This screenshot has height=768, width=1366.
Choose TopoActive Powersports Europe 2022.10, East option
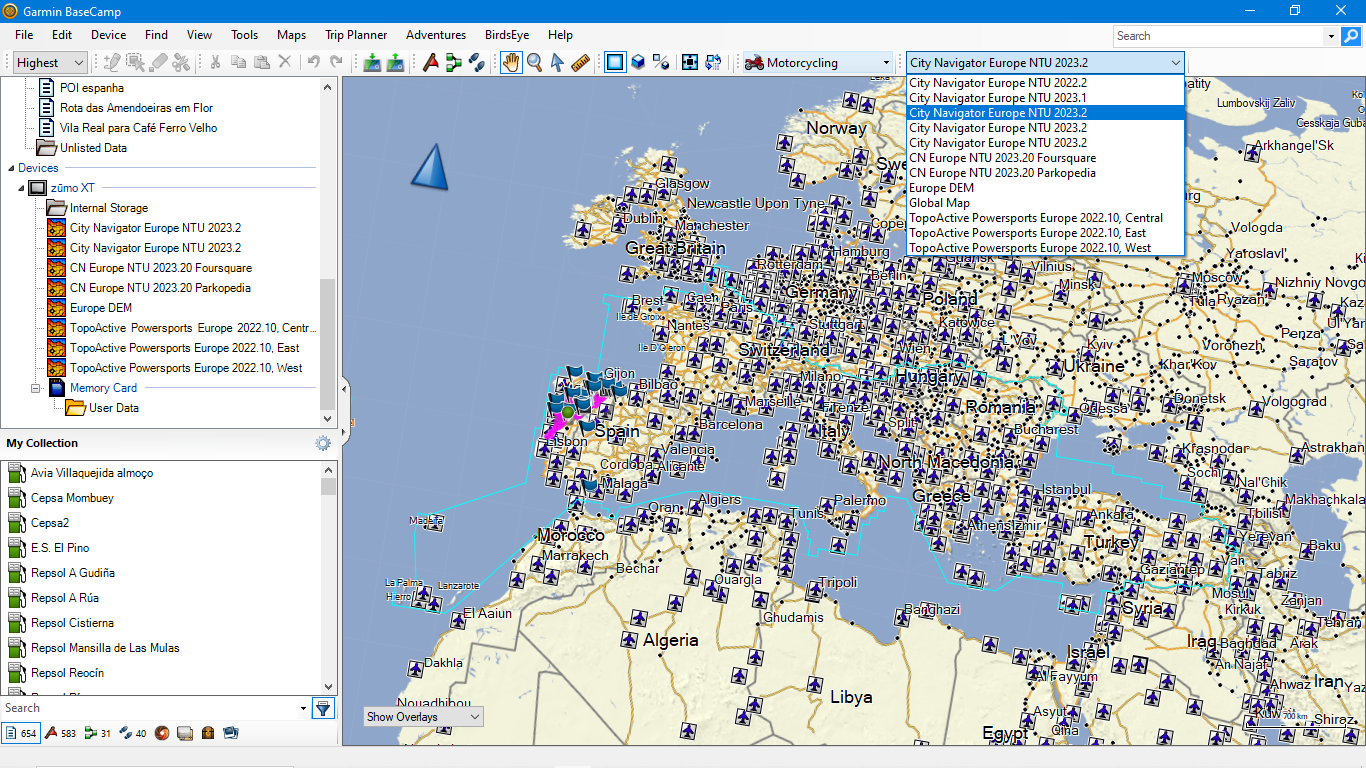coord(1045,233)
